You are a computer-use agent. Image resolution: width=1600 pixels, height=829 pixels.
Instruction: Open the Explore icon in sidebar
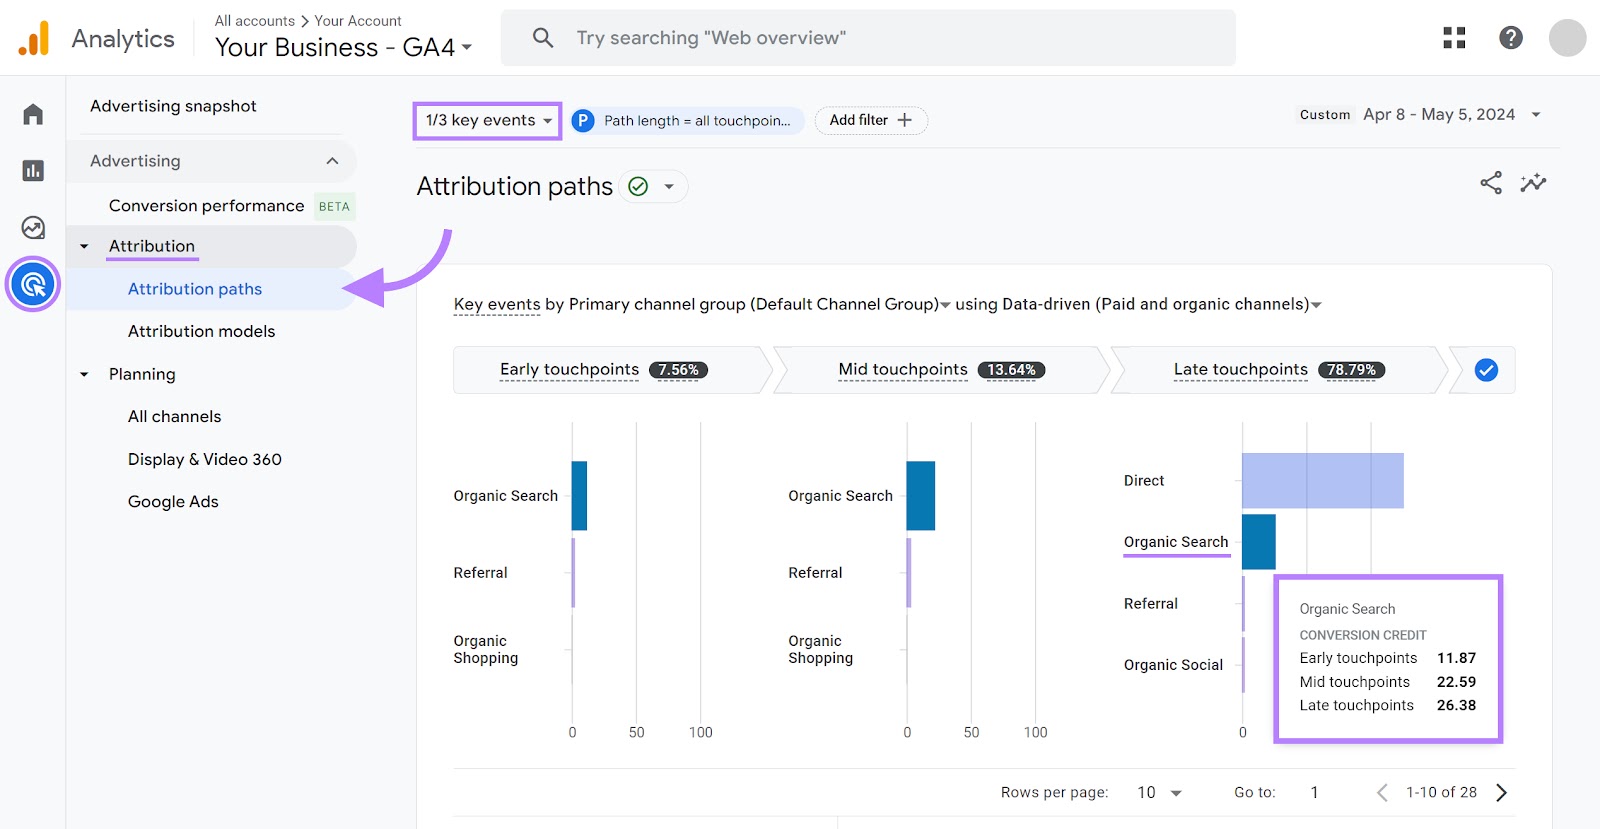(x=33, y=228)
